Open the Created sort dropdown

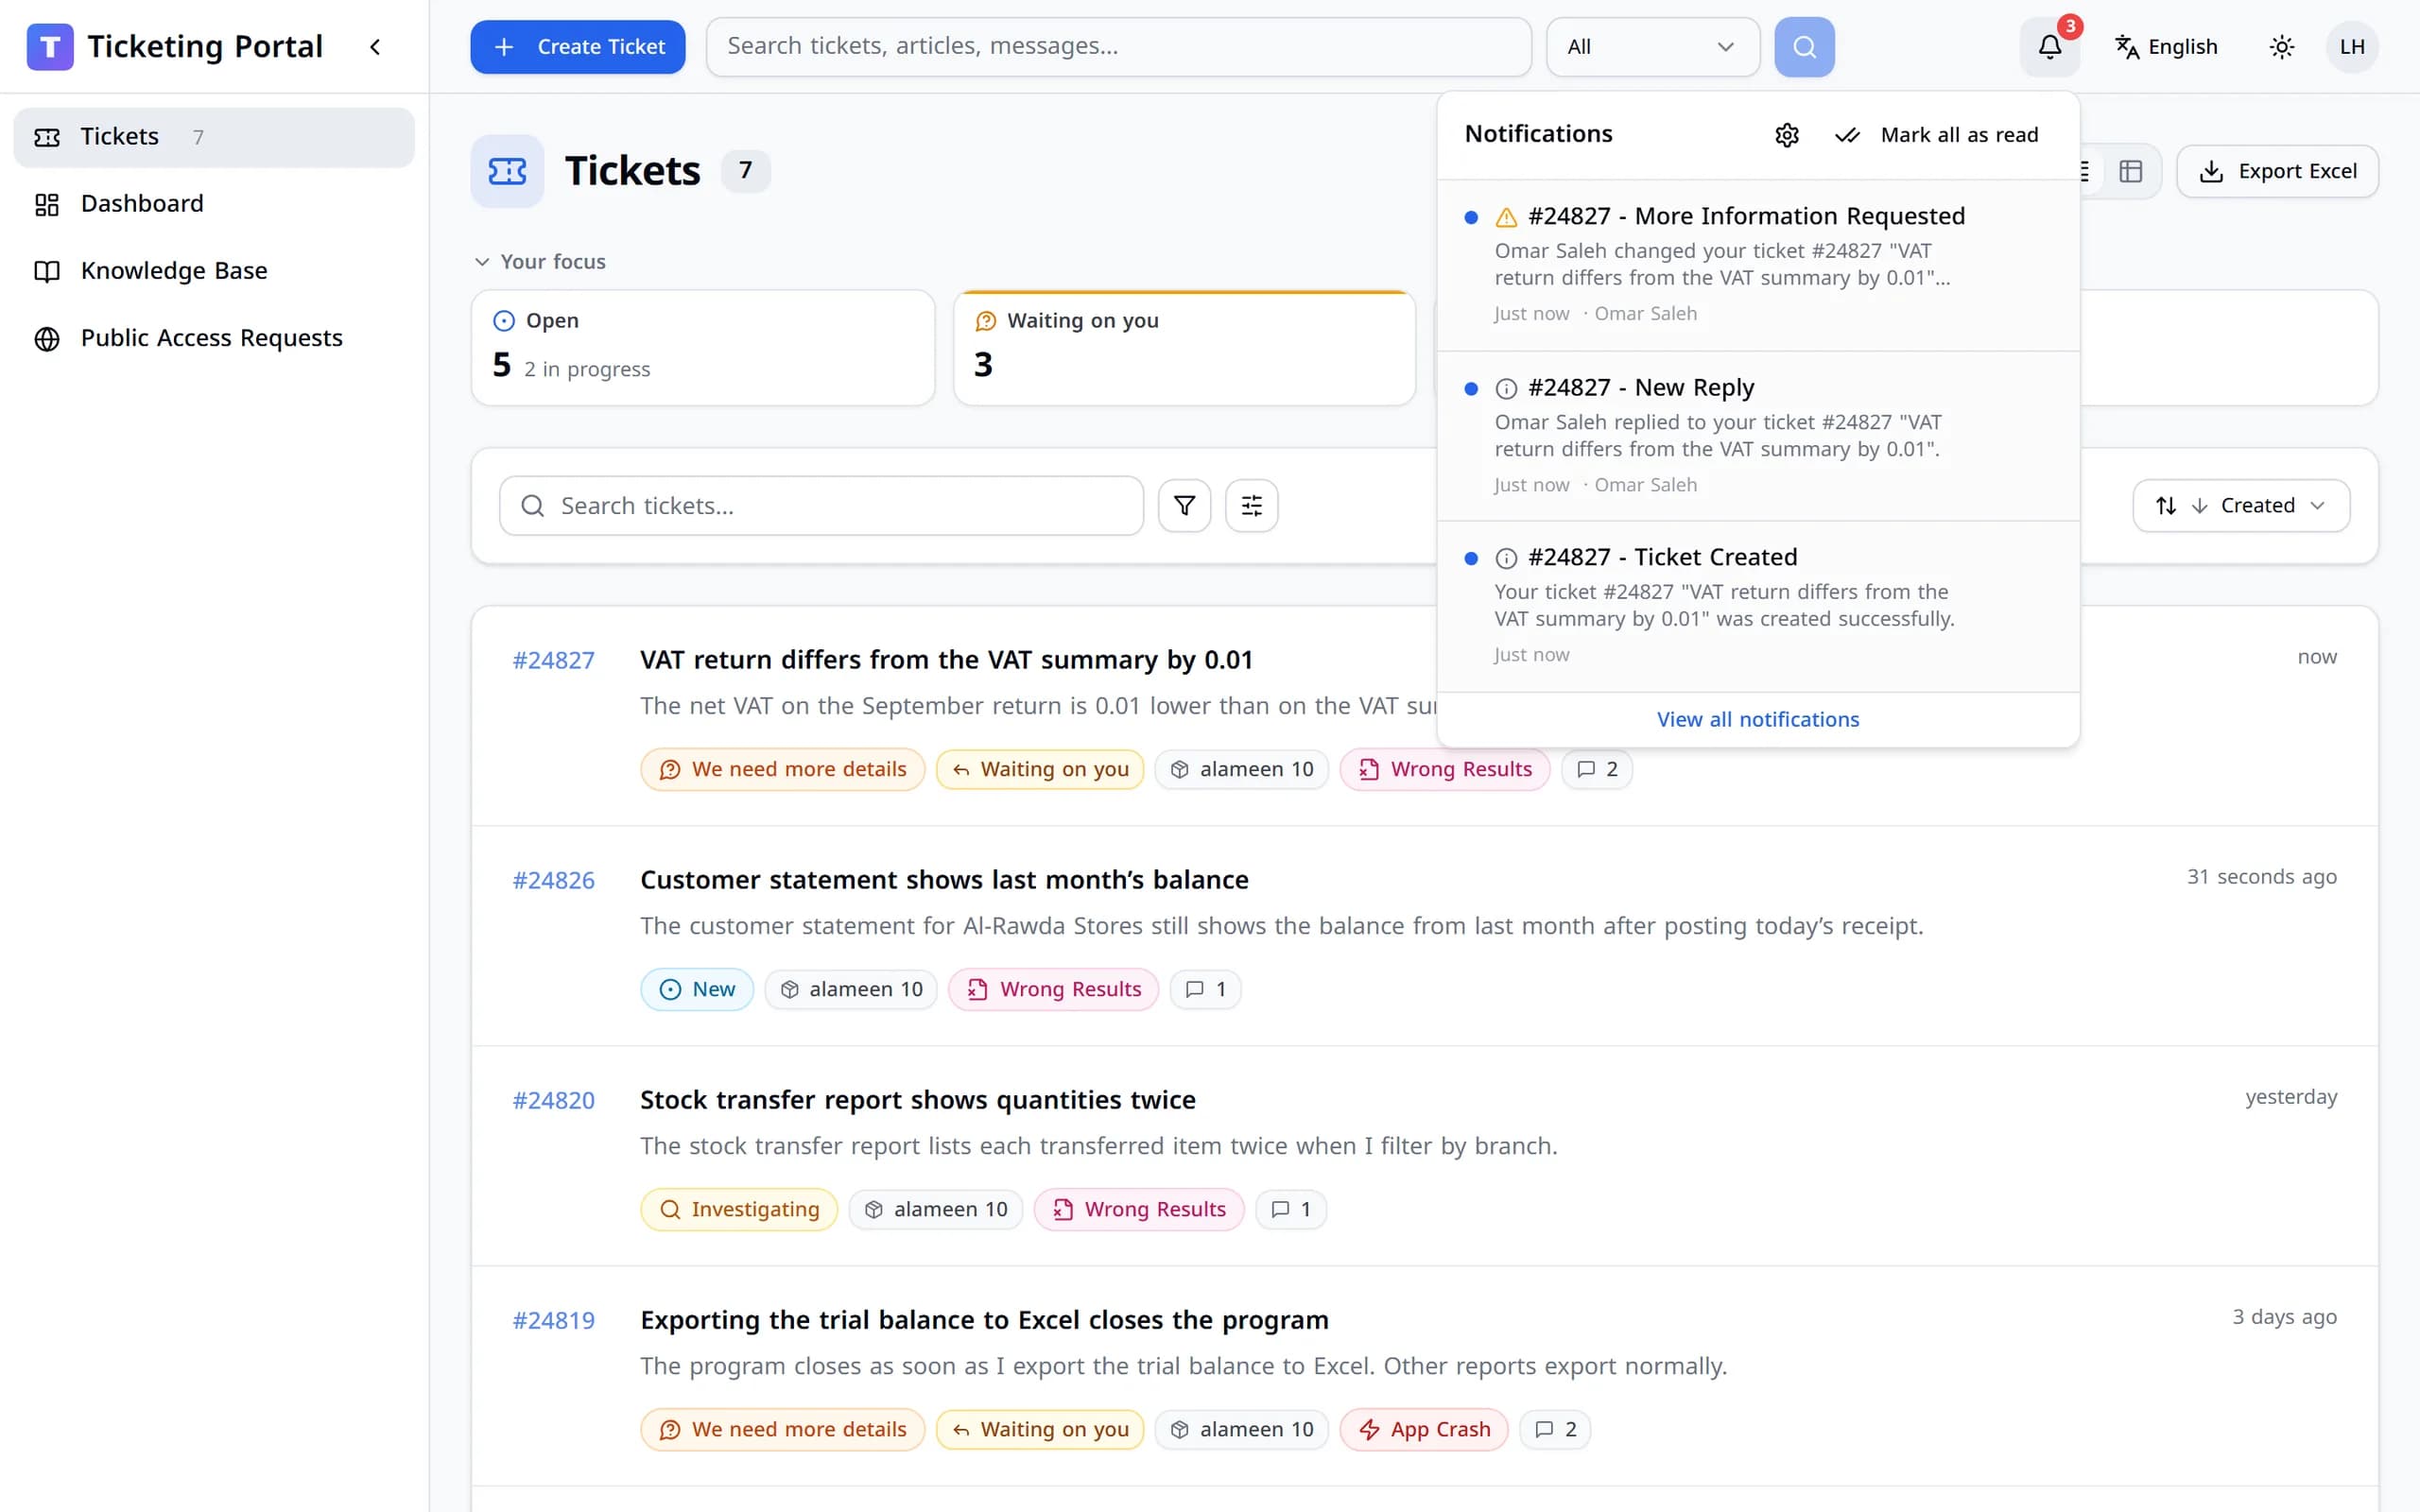tap(2241, 506)
